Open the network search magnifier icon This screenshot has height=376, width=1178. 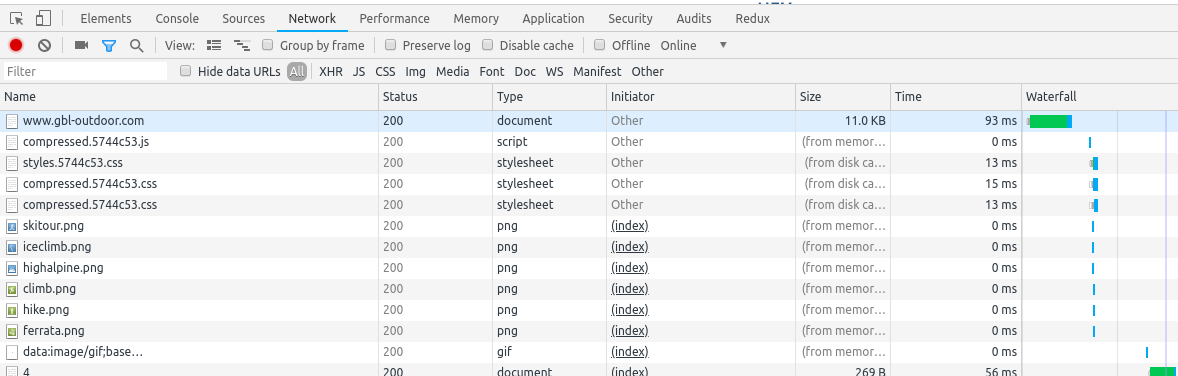click(x=136, y=46)
